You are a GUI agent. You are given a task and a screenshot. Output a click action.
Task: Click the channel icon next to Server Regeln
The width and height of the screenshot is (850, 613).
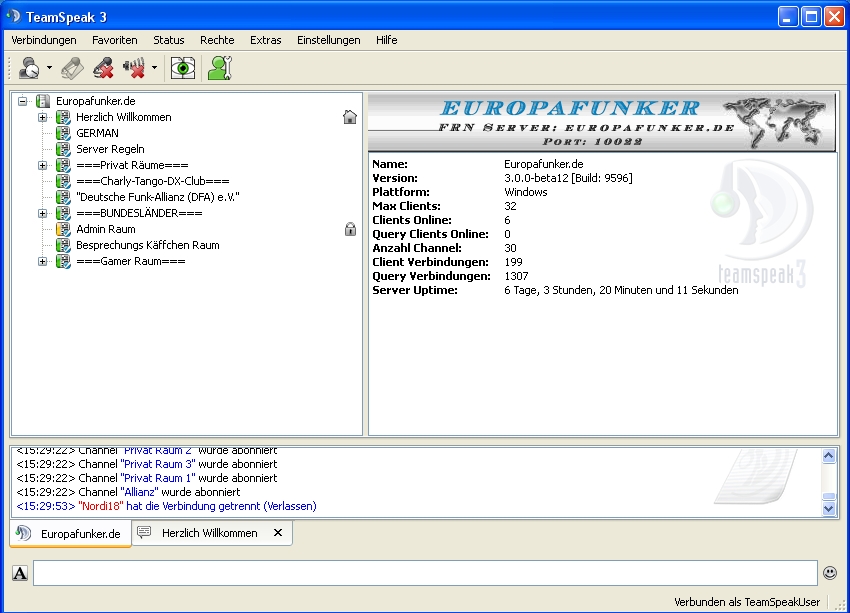63,149
